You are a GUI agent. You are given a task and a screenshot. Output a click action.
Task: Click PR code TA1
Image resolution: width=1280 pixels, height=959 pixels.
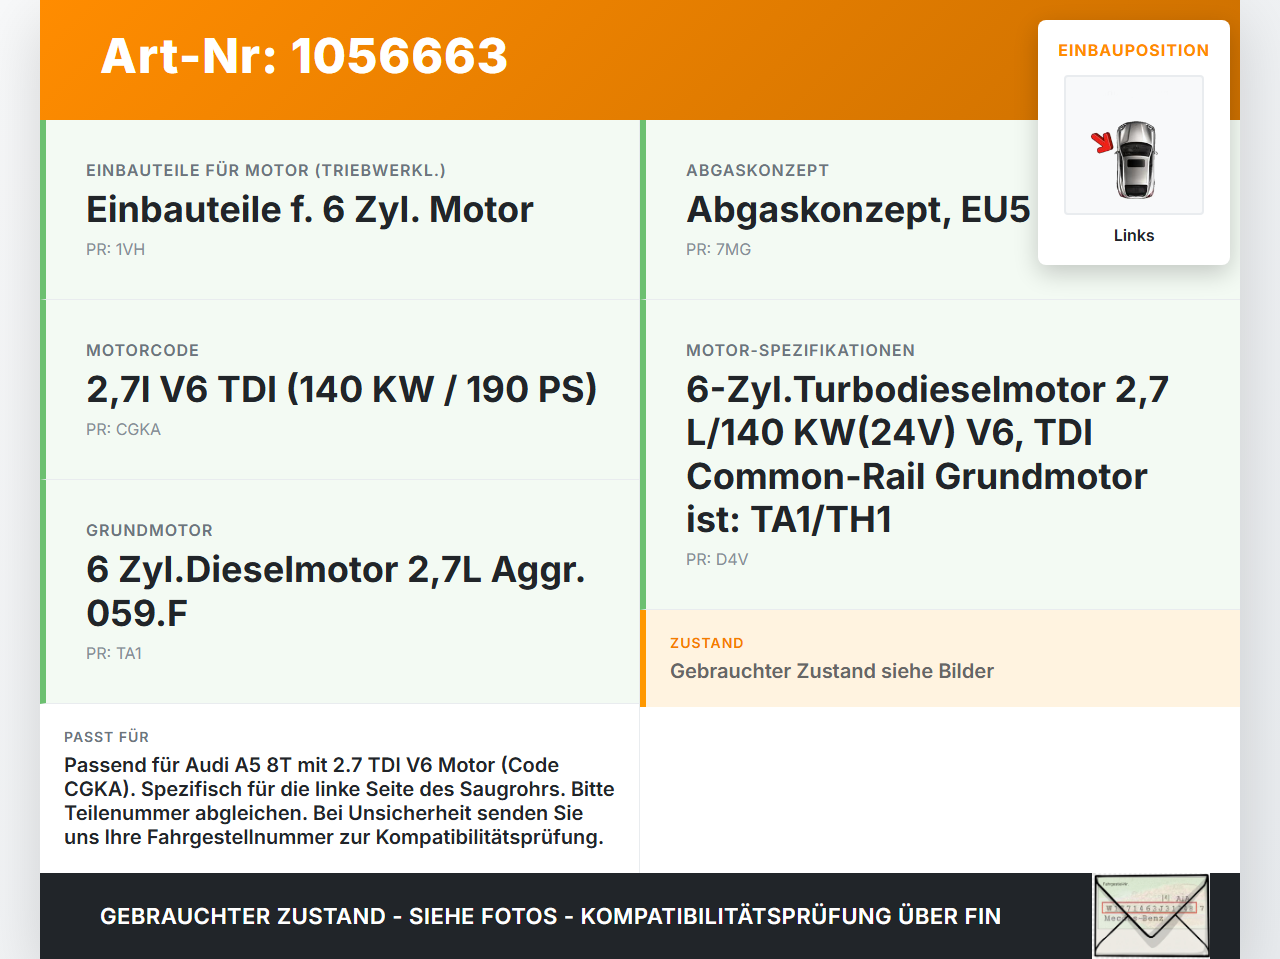114,653
